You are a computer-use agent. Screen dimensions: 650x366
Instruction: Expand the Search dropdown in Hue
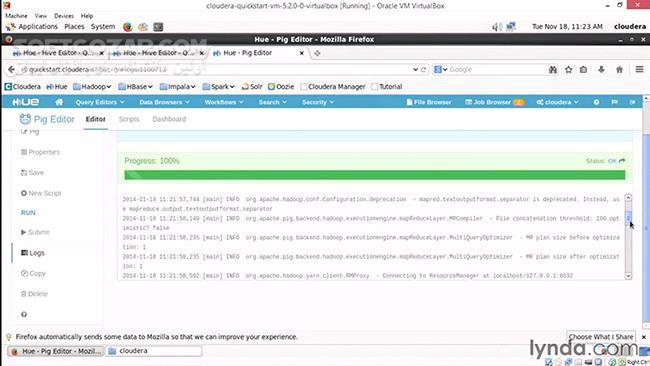tap(272, 102)
